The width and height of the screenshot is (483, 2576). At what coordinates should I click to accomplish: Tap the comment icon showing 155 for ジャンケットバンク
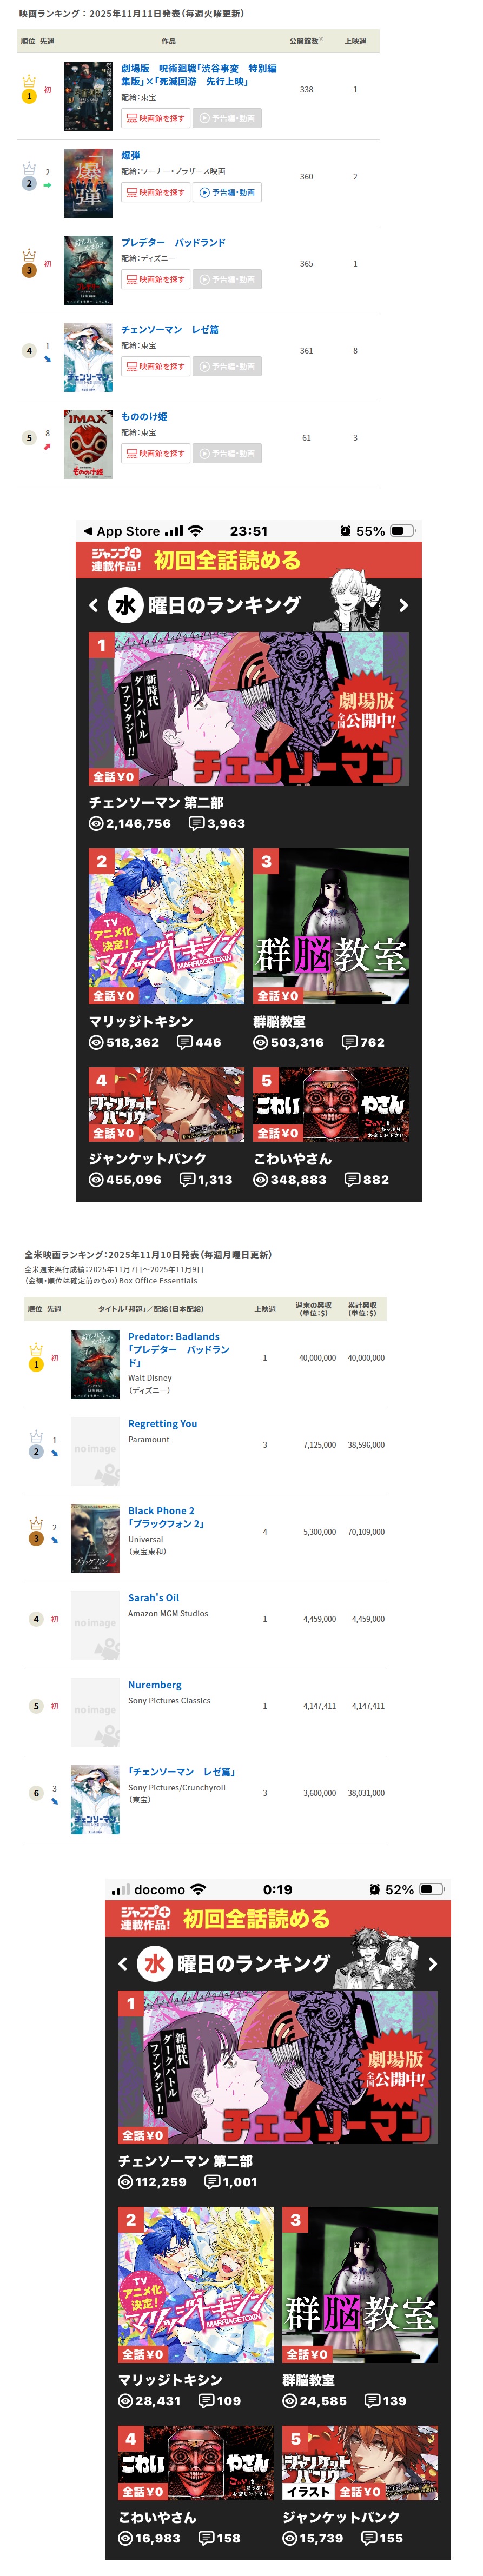[369, 2537]
